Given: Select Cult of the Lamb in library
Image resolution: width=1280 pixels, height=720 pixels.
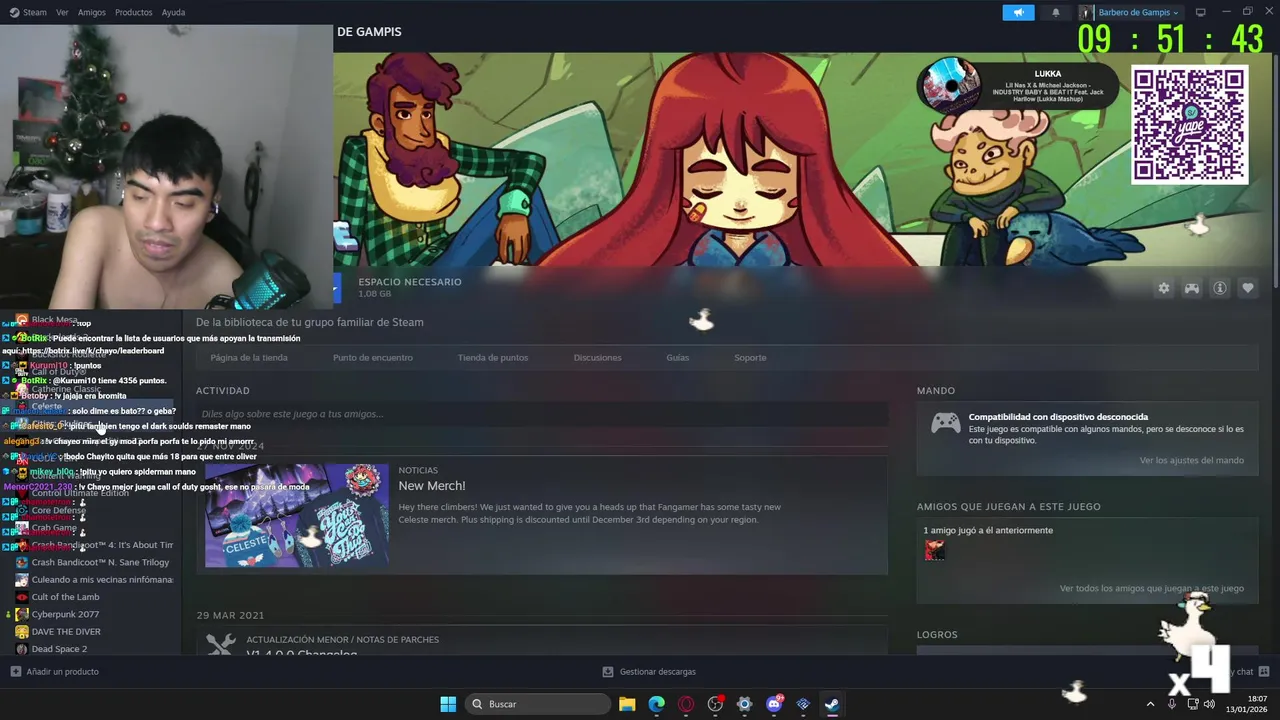Looking at the screenshot, I should click(x=65, y=597).
